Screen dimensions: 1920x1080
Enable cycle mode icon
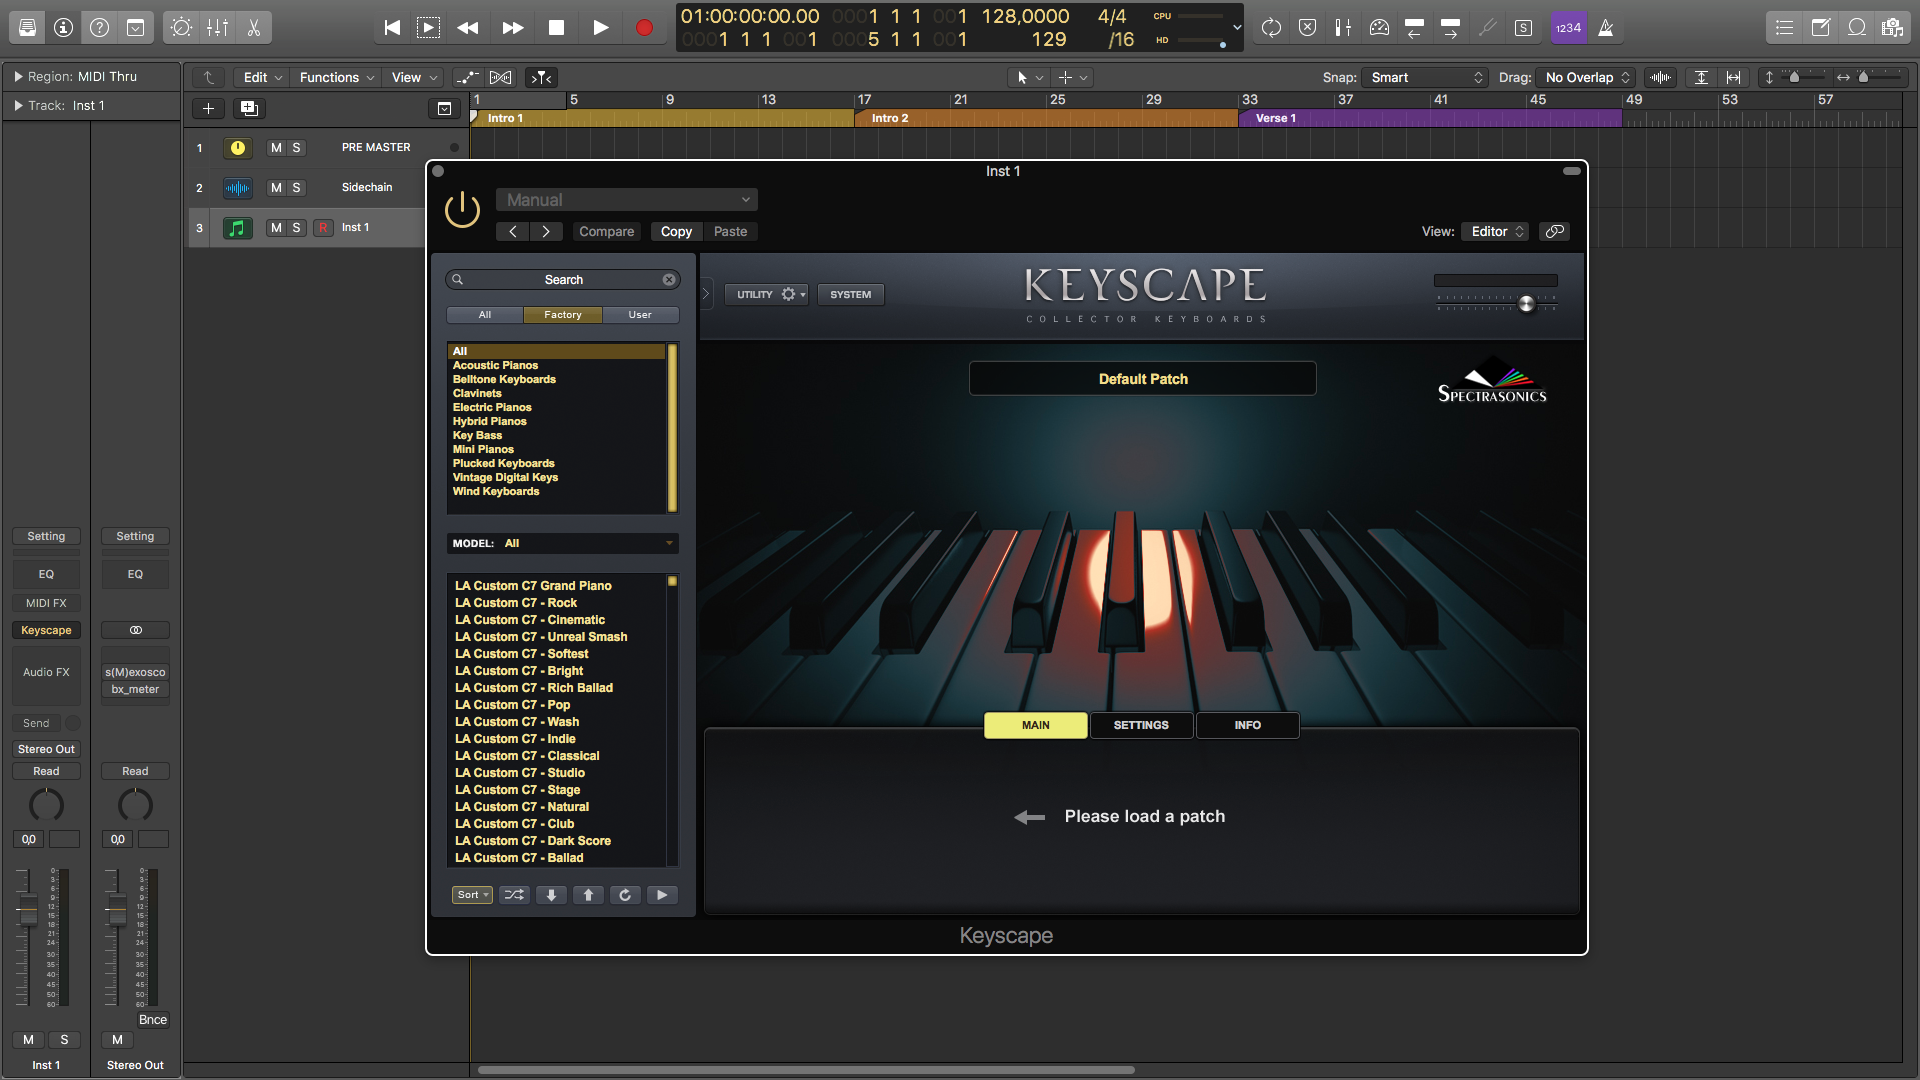[1271, 28]
